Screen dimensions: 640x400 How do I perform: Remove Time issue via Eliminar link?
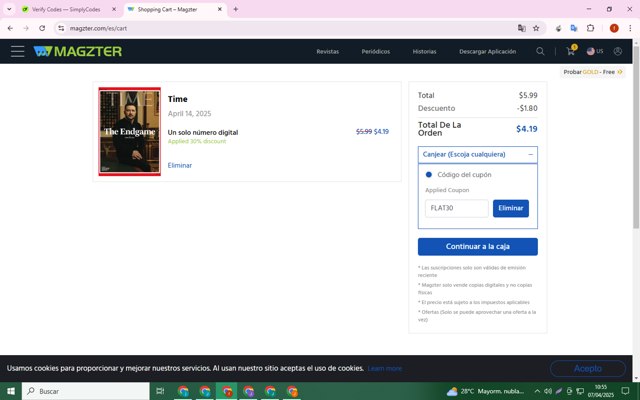pyautogui.click(x=180, y=165)
